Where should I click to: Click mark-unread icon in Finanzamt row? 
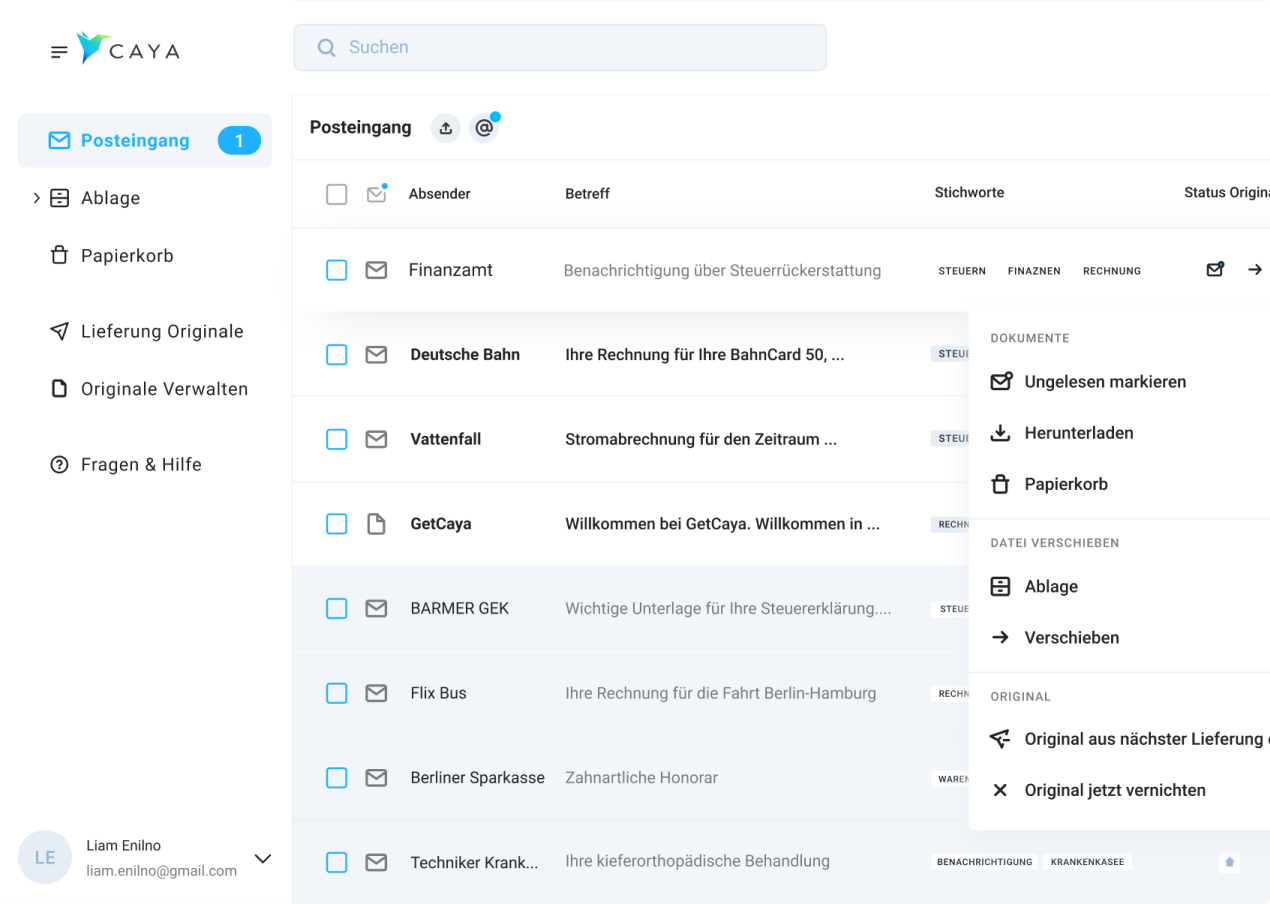tap(1215, 269)
